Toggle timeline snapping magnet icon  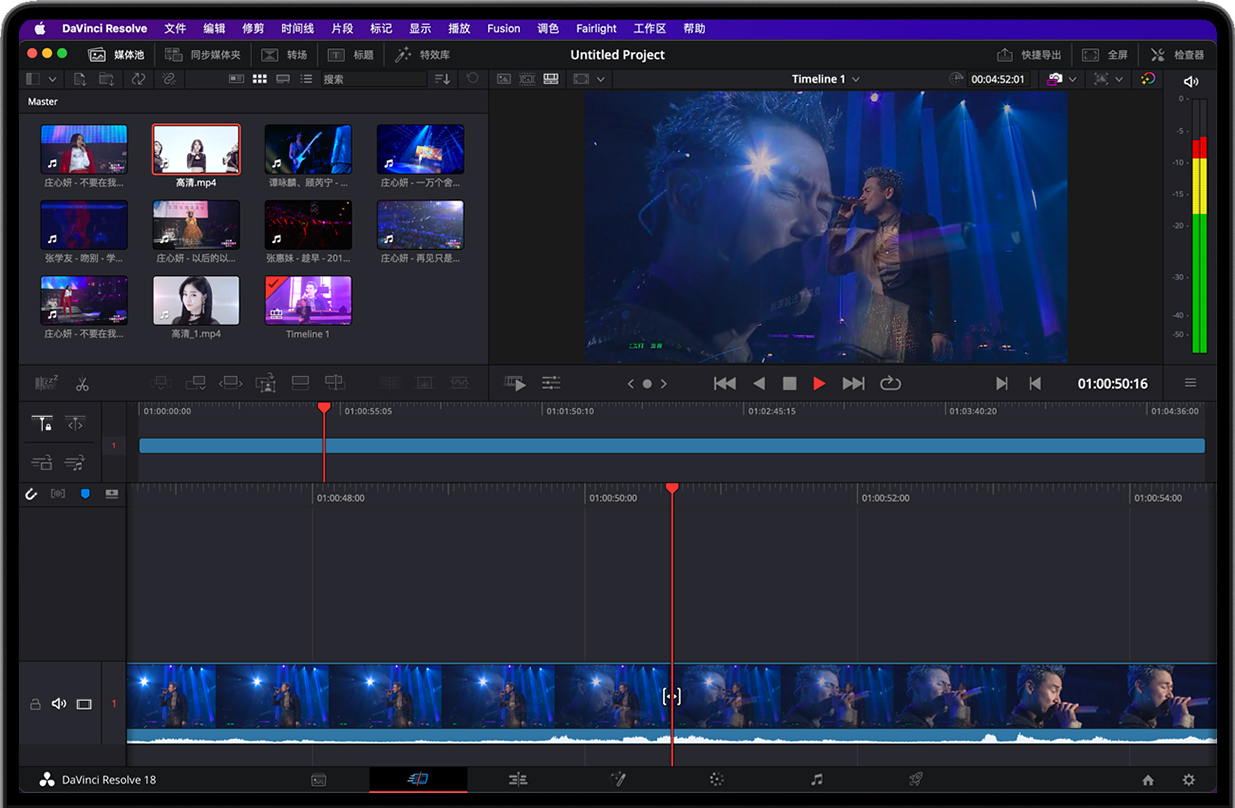[x=31, y=494]
